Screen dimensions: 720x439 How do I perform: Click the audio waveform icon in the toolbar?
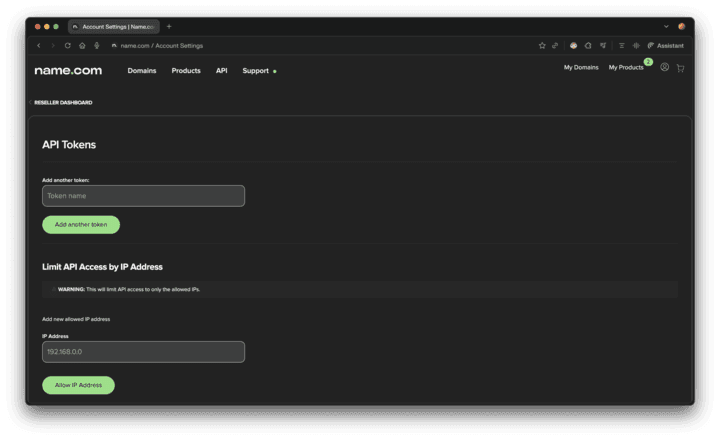(x=636, y=45)
